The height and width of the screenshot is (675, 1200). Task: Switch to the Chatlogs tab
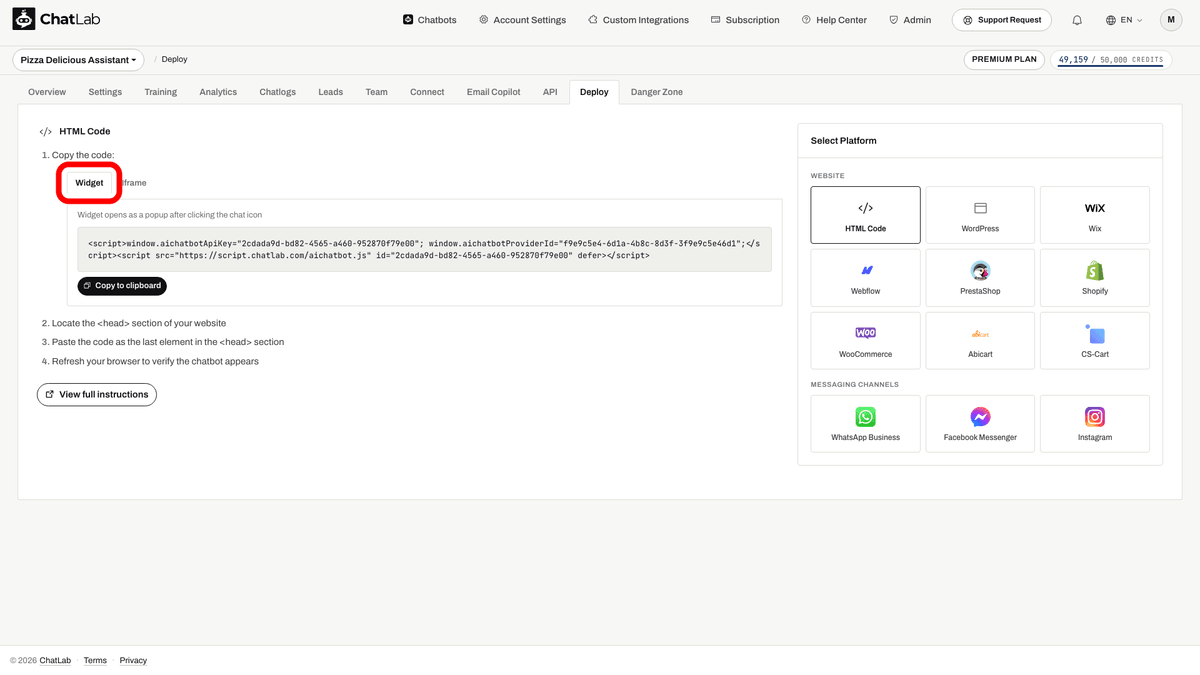(278, 92)
